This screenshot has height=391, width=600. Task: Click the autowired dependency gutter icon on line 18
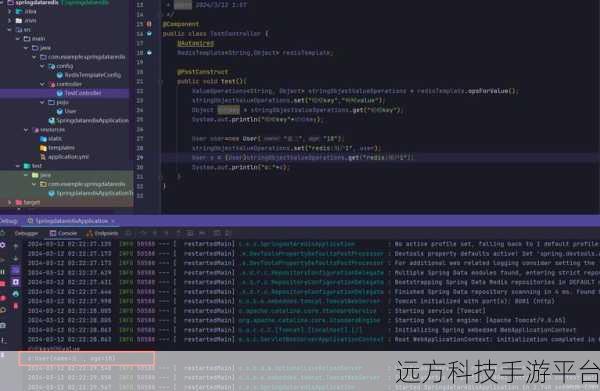click(x=149, y=53)
